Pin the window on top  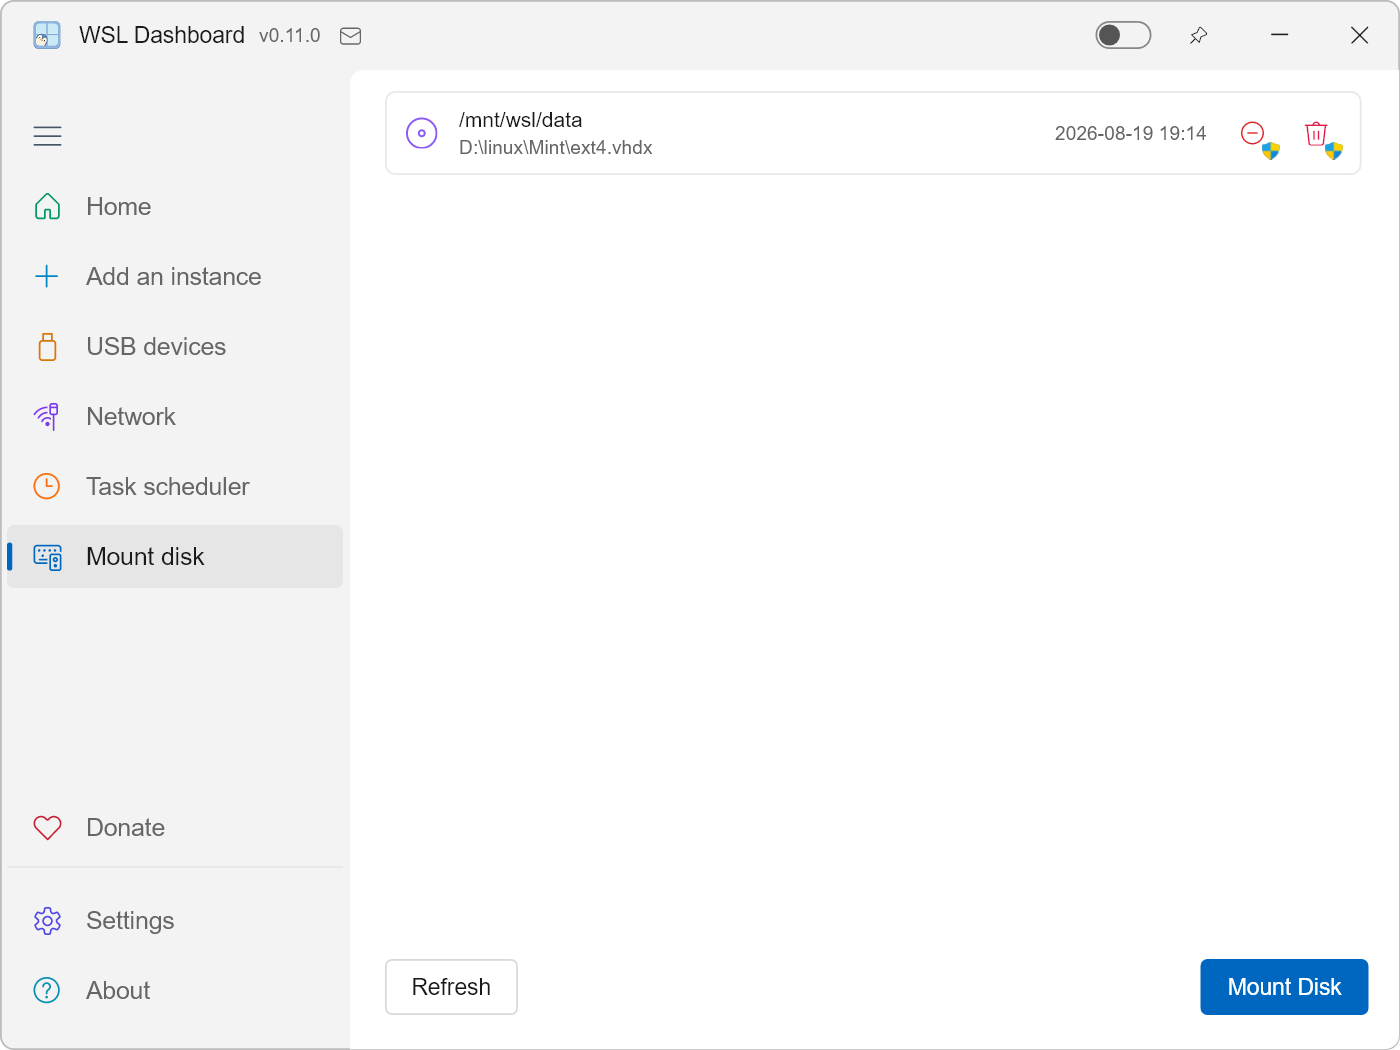tap(1198, 36)
